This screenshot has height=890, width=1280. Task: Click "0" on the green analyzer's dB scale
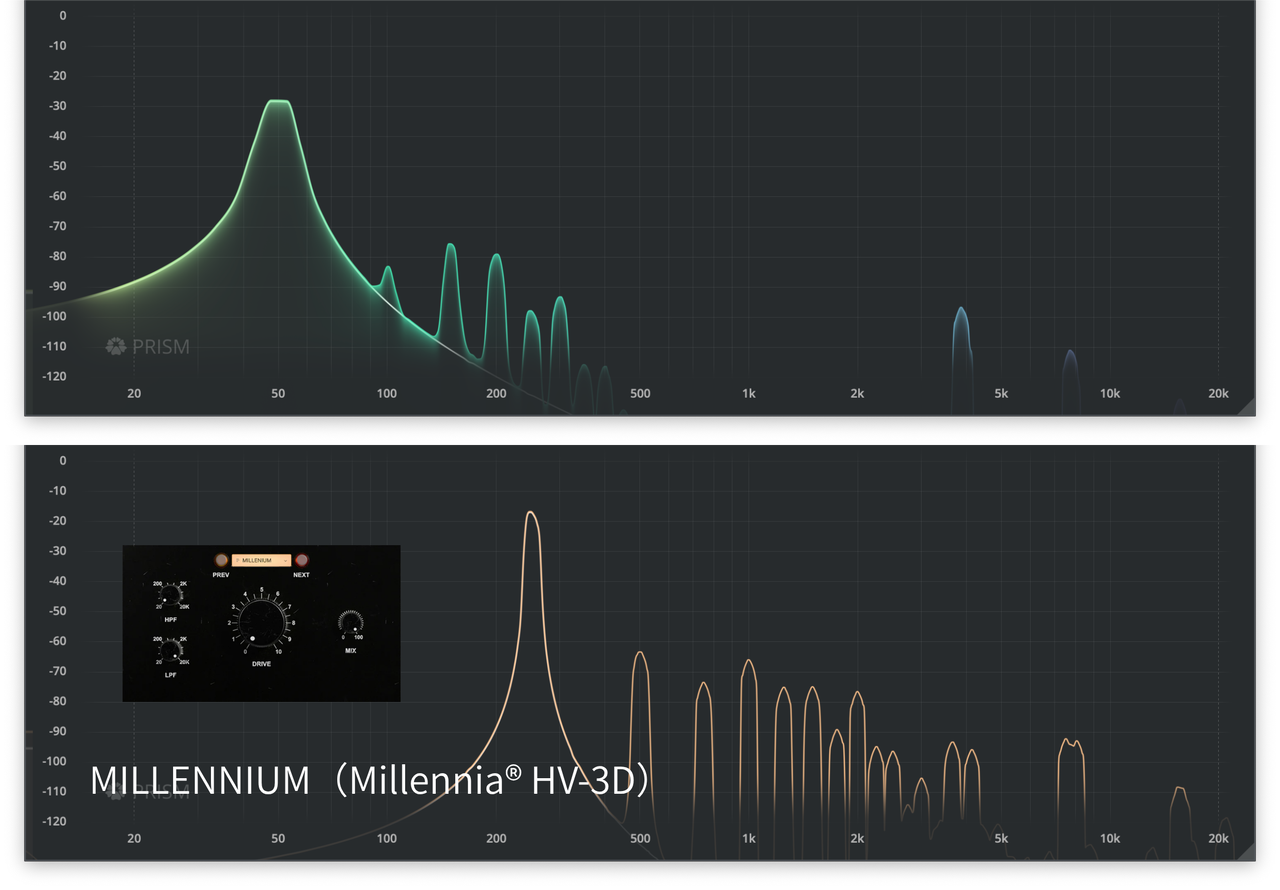(63, 16)
